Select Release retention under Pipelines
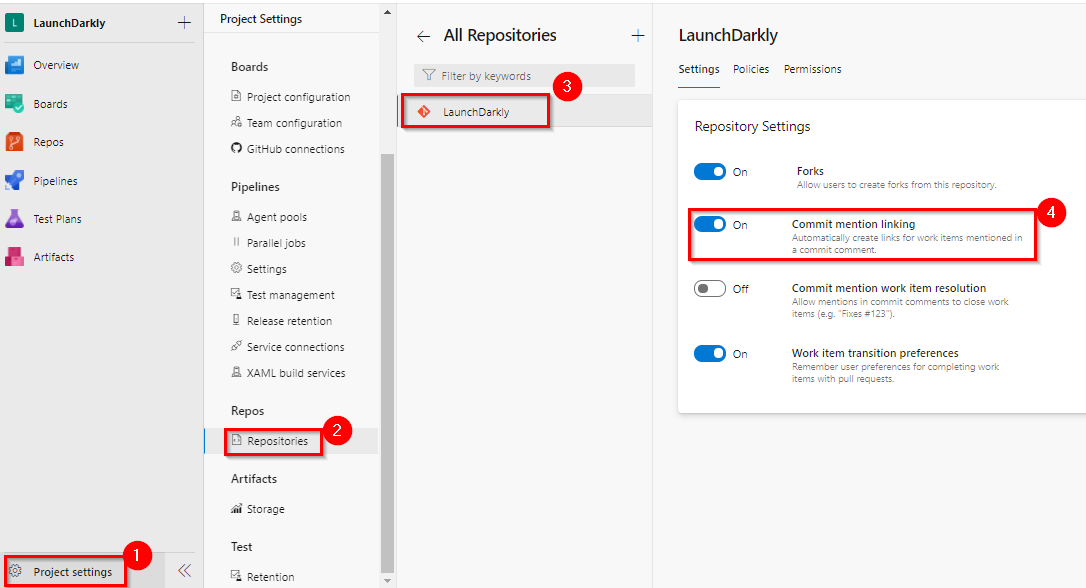 tap(290, 321)
